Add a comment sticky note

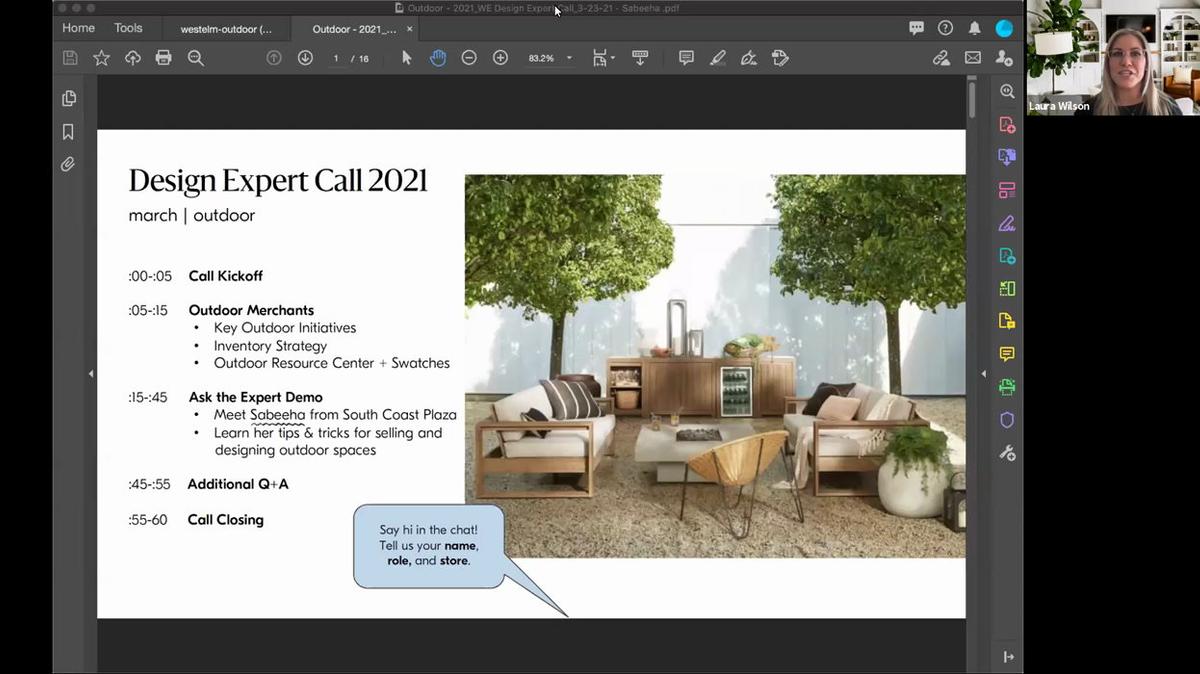click(x=686, y=58)
